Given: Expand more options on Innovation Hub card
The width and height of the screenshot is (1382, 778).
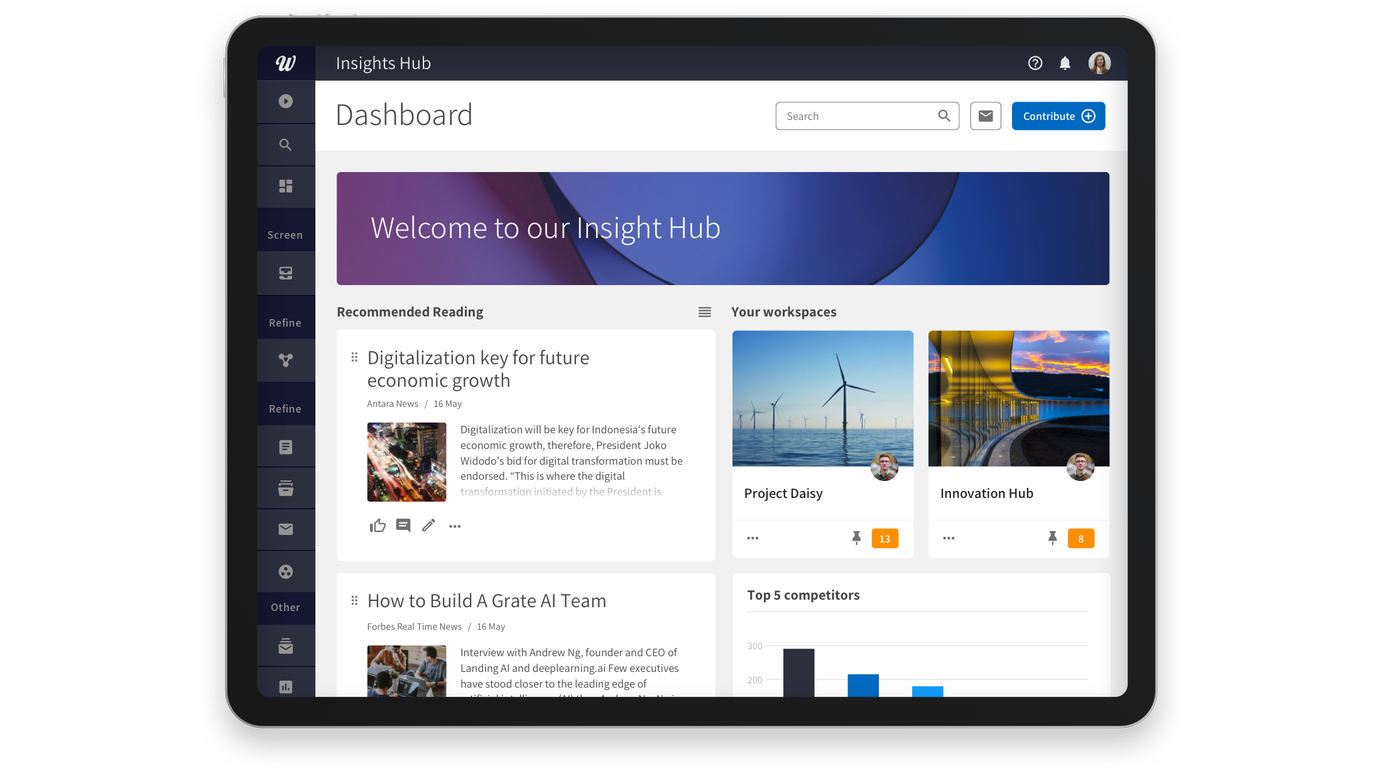Looking at the screenshot, I should [x=949, y=538].
